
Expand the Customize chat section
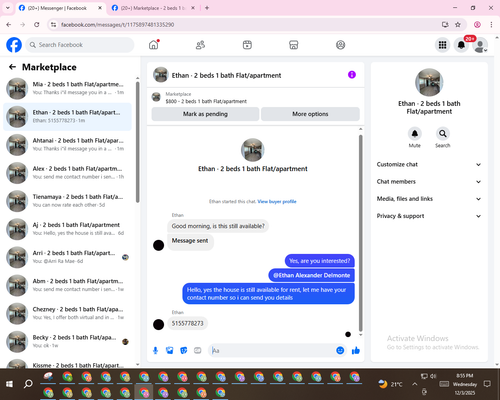click(429, 164)
